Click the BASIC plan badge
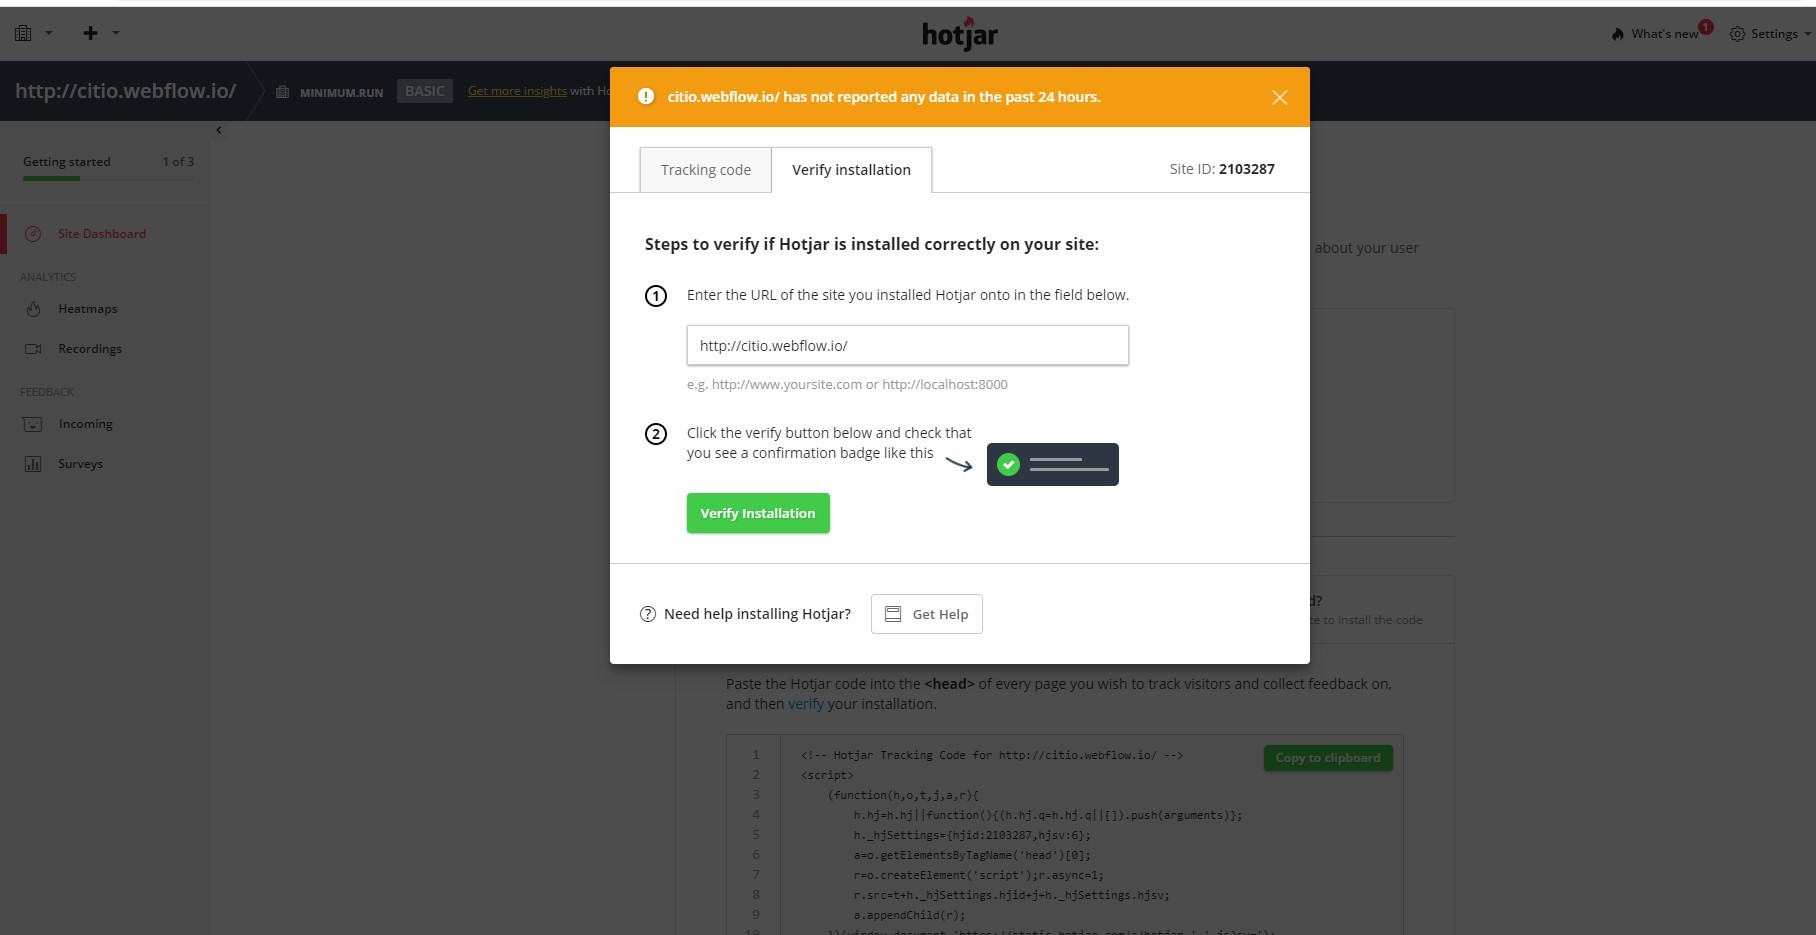Image resolution: width=1816 pixels, height=935 pixels. pyautogui.click(x=425, y=91)
